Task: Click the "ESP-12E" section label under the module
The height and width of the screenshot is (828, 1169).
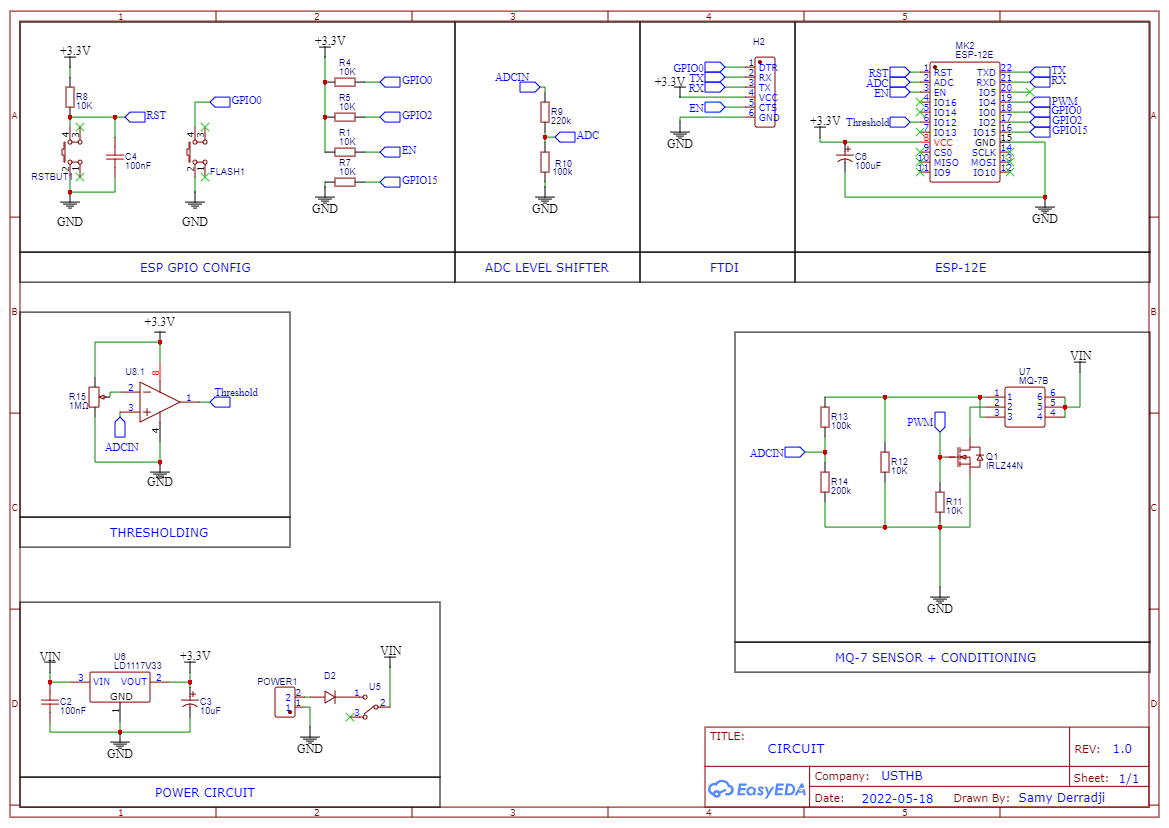Action: (x=960, y=268)
